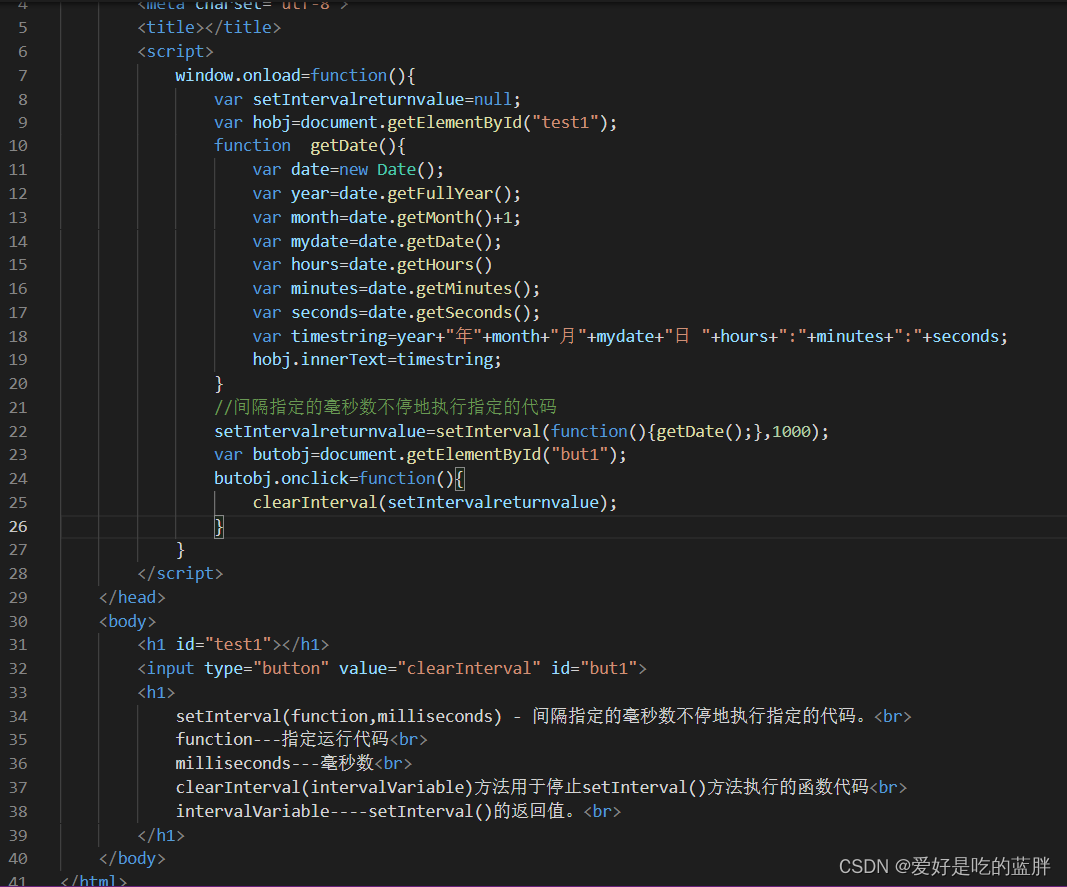The width and height of the screenshot is (1067, 887).
Task: Click the green Chinese comment on line 21
Action: pyautogui.click(x=386, y=407)
